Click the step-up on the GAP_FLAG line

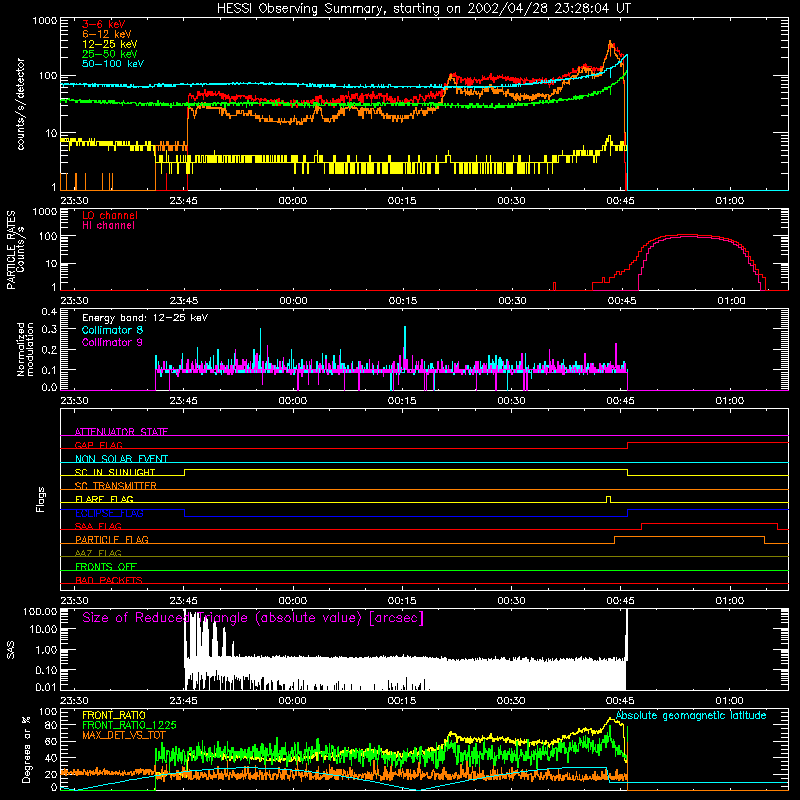click(628, 445)
